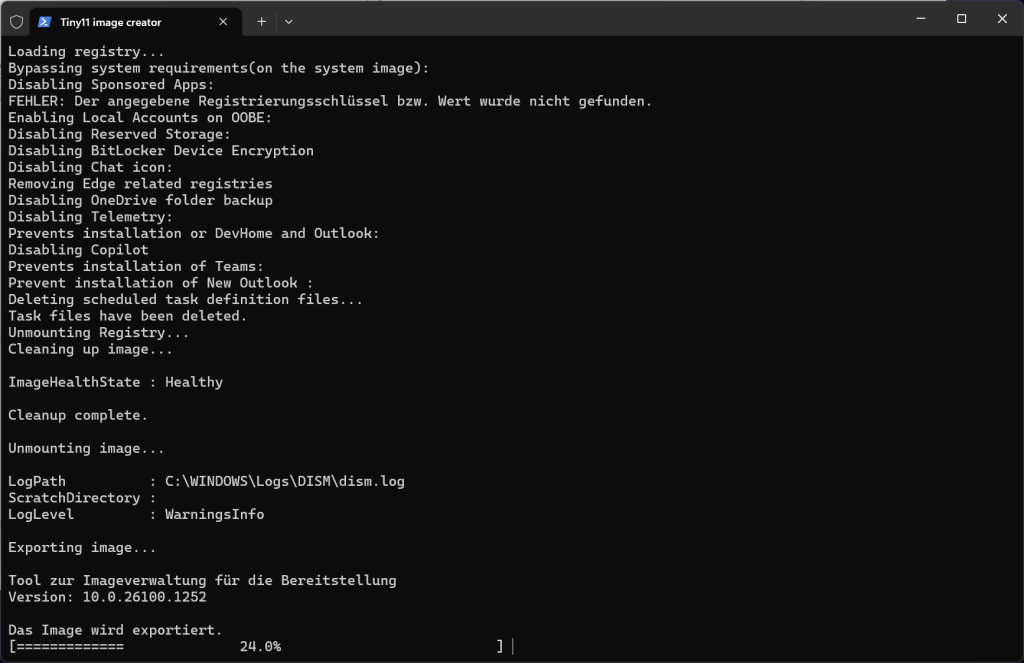
Task: Close the Tiny11 image creator tab
Action: click(223, 21)
